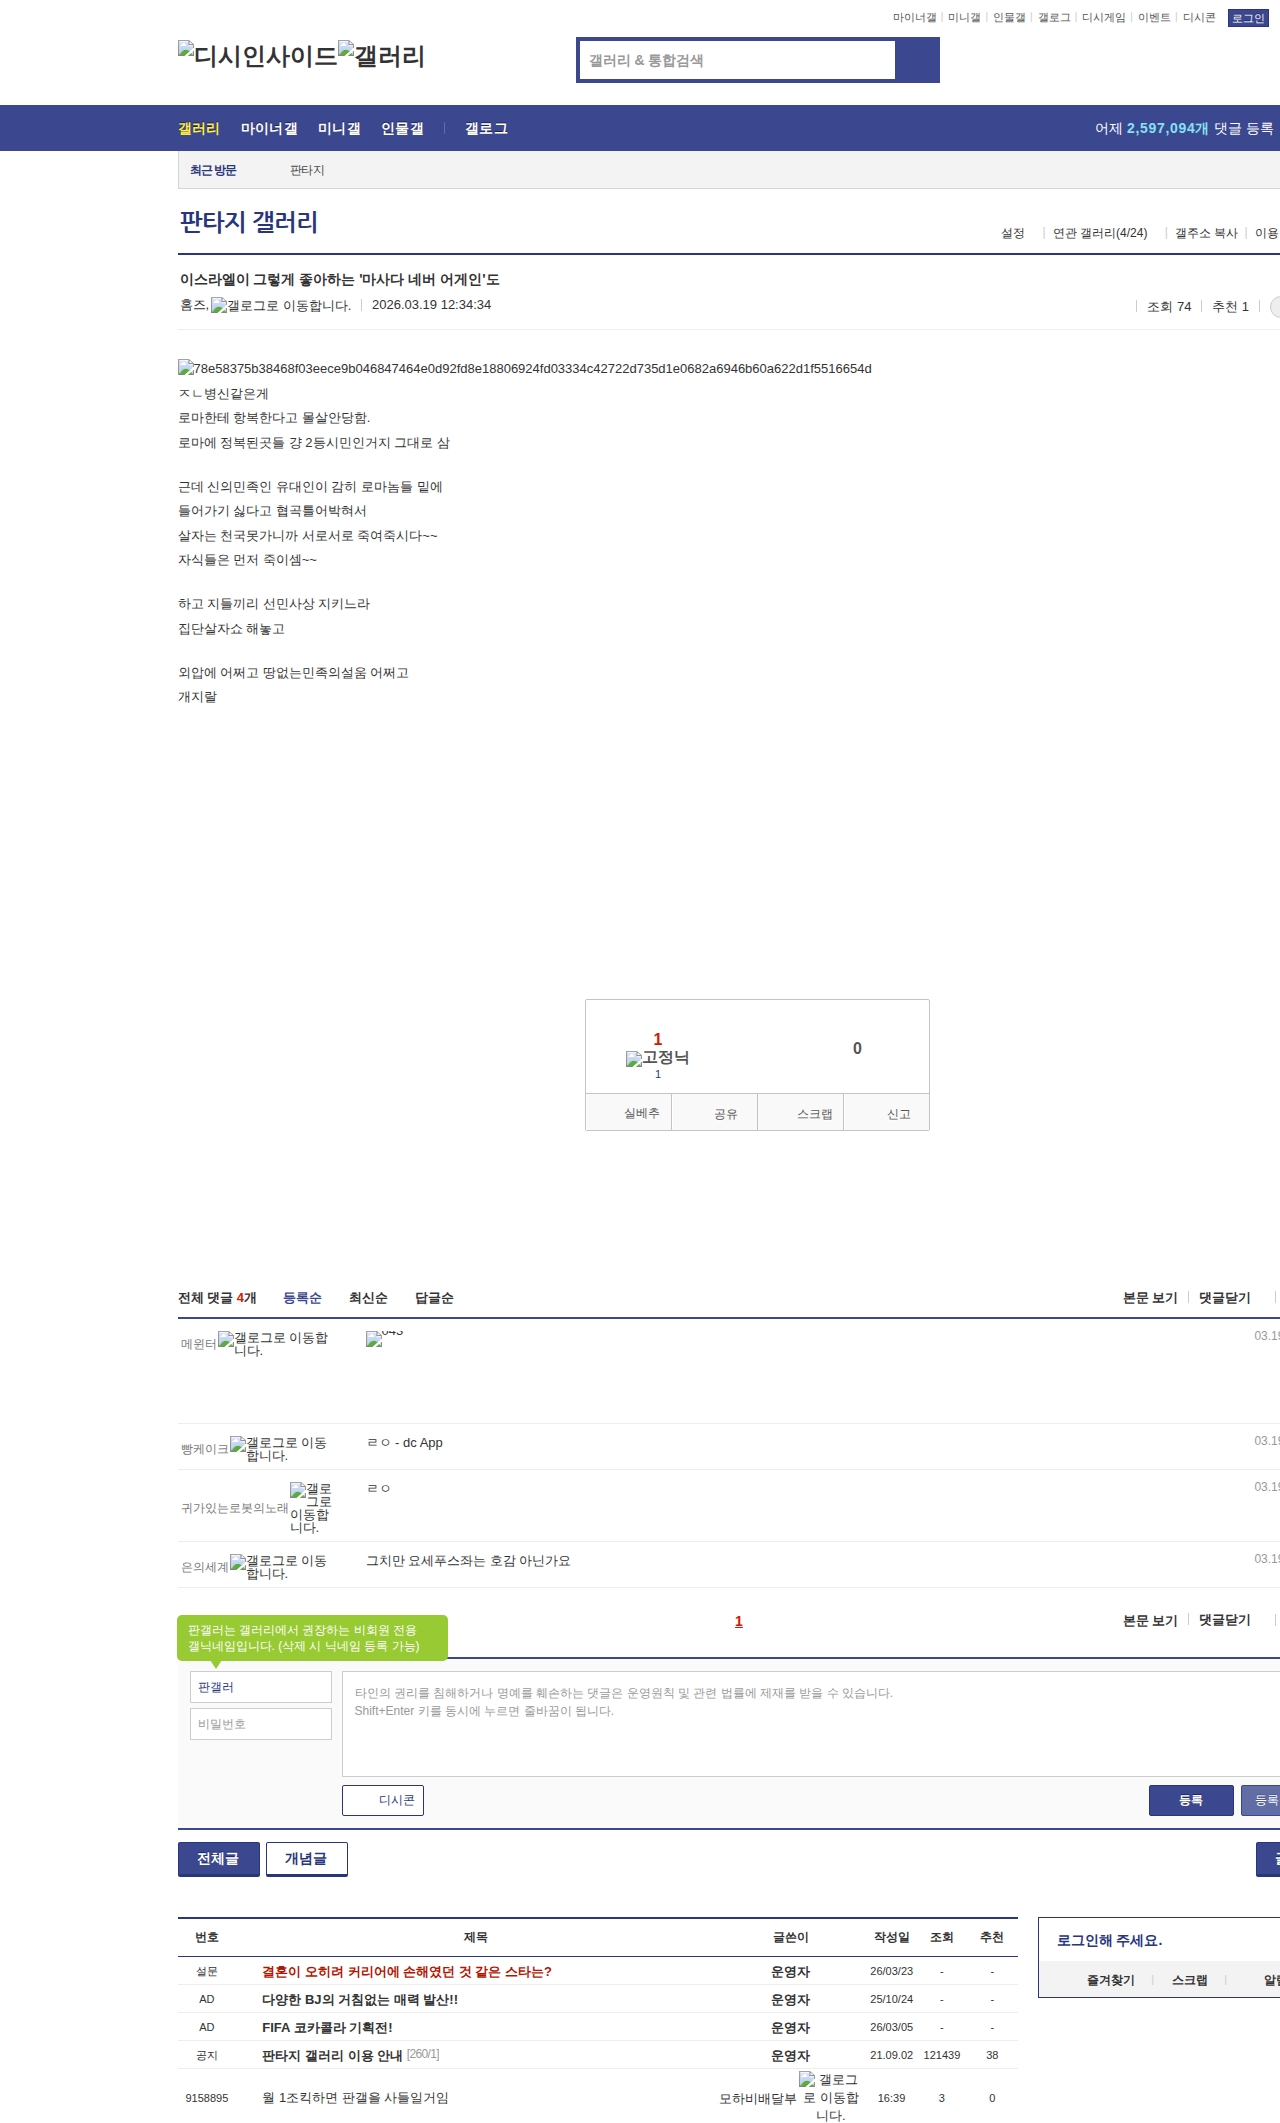Screen dimensions: 1280x2123
Task: Click the 고정닉 upvote icon
Action: 657,1058
